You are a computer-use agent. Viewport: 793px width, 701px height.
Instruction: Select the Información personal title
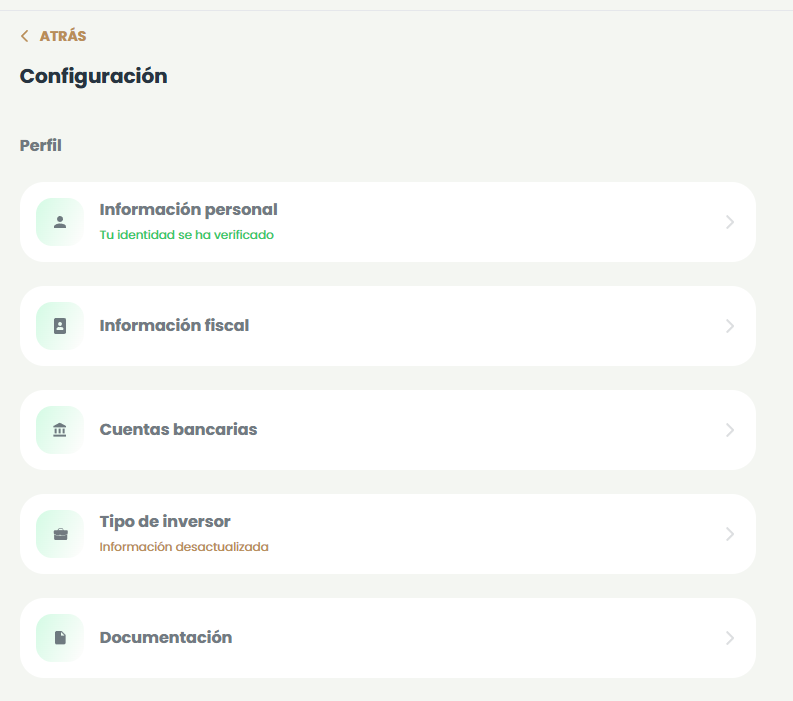coord(188,210)
